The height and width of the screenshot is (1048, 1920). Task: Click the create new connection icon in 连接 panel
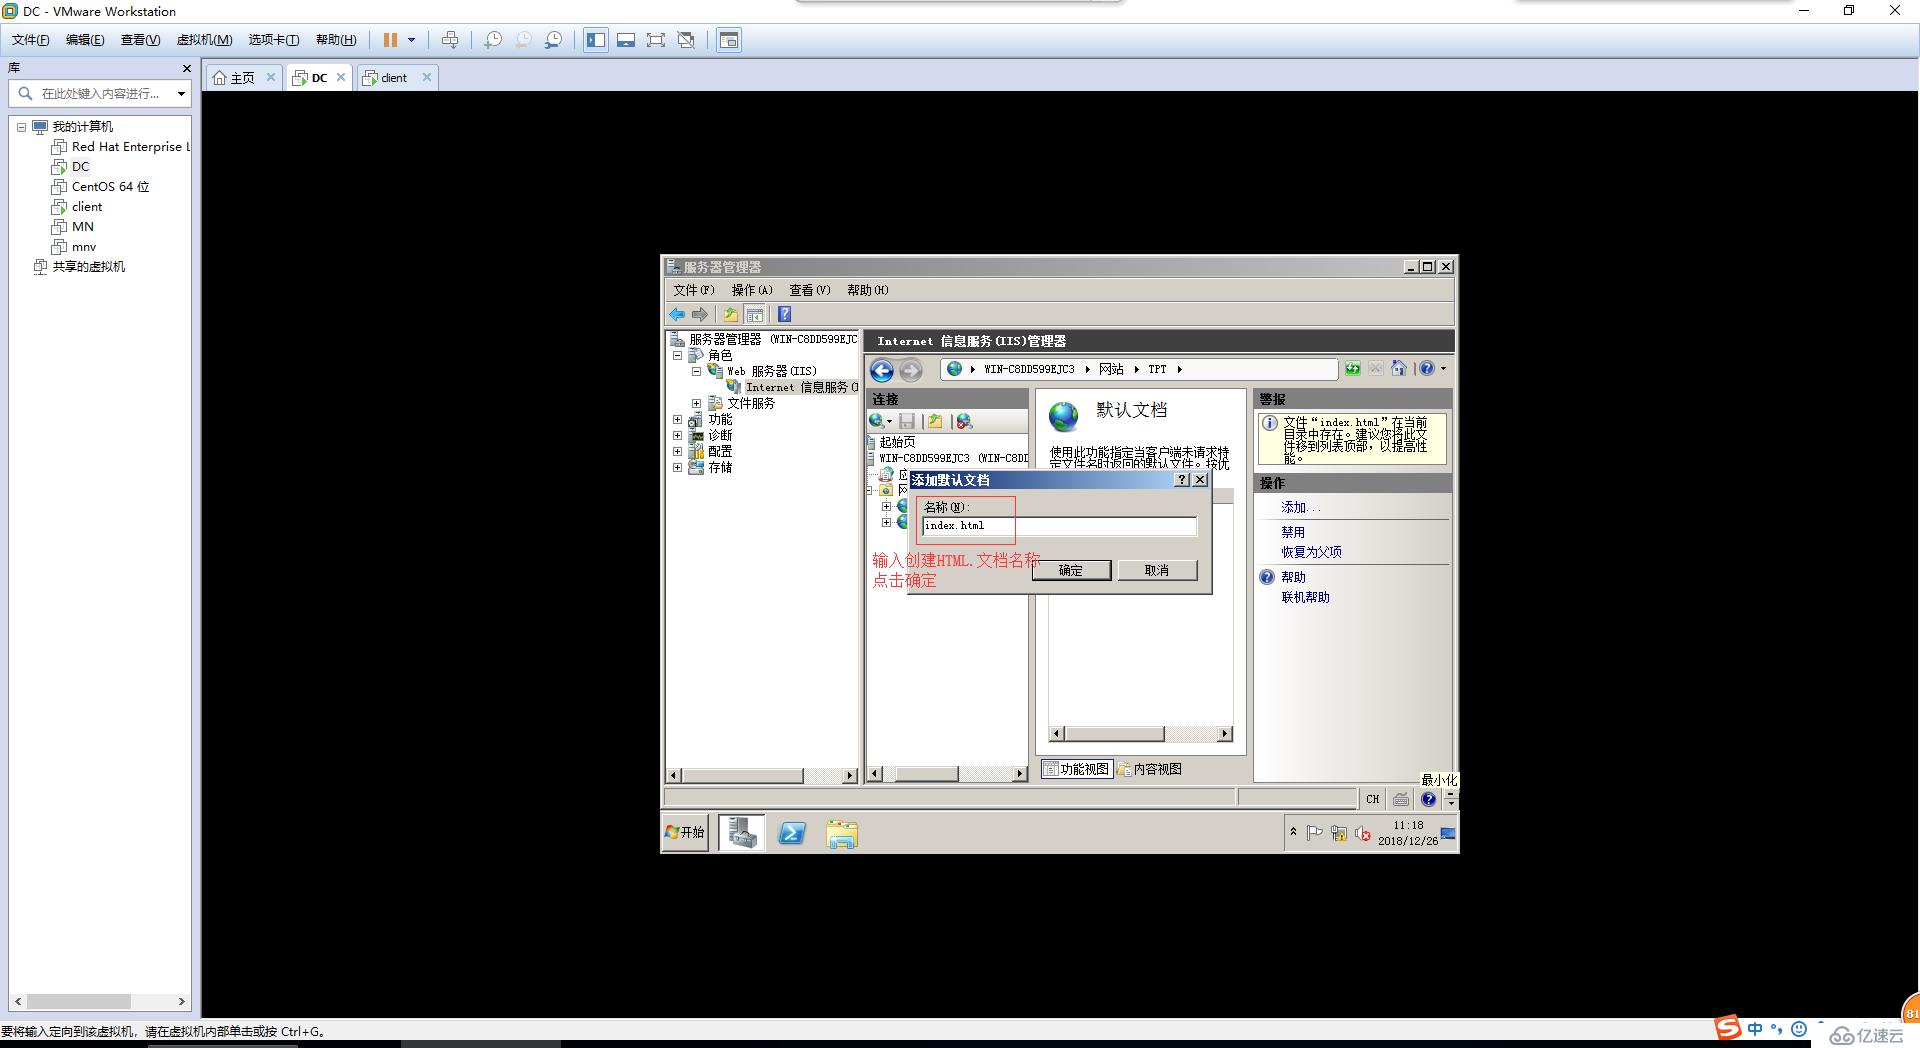(880, 422)
